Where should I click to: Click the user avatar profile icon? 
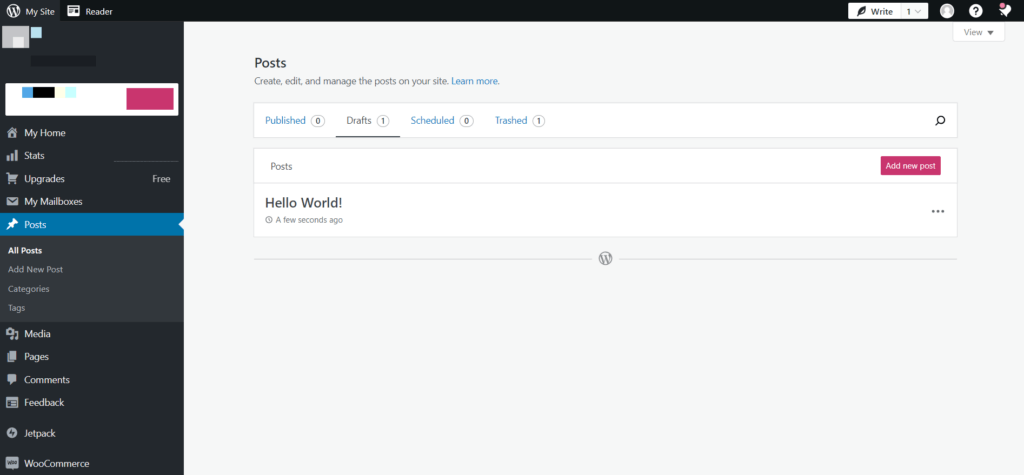click(947, 11)
